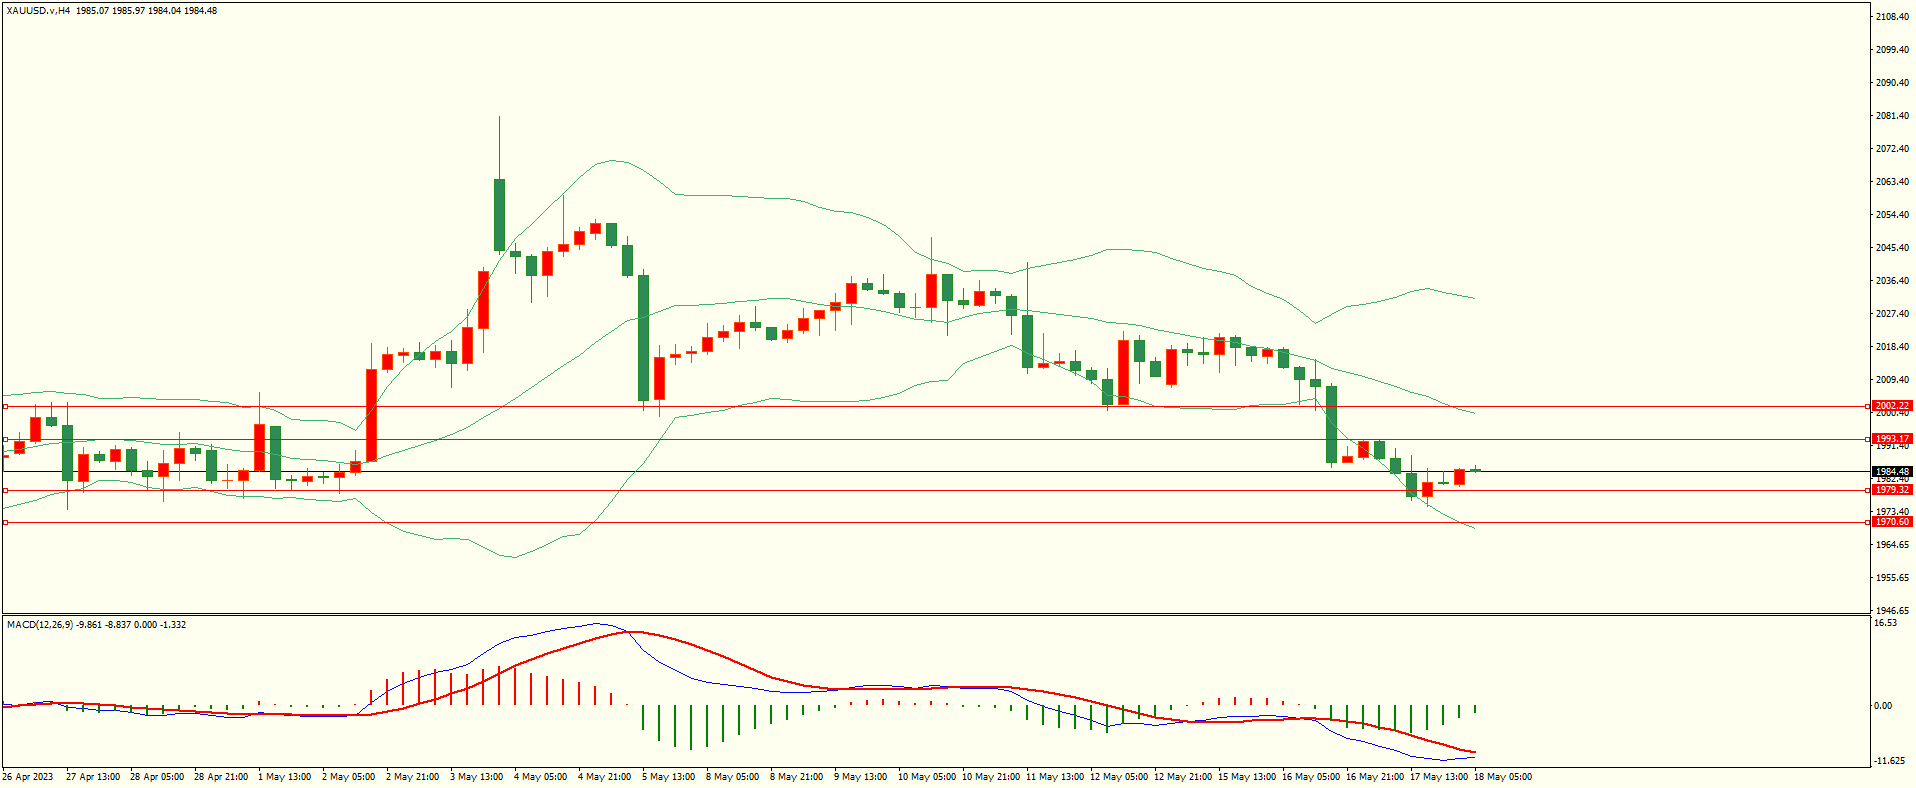Click the 28 Apr 21:00 time label
The width and height of the screenshot is (1916, 788).
click(221, 777)
